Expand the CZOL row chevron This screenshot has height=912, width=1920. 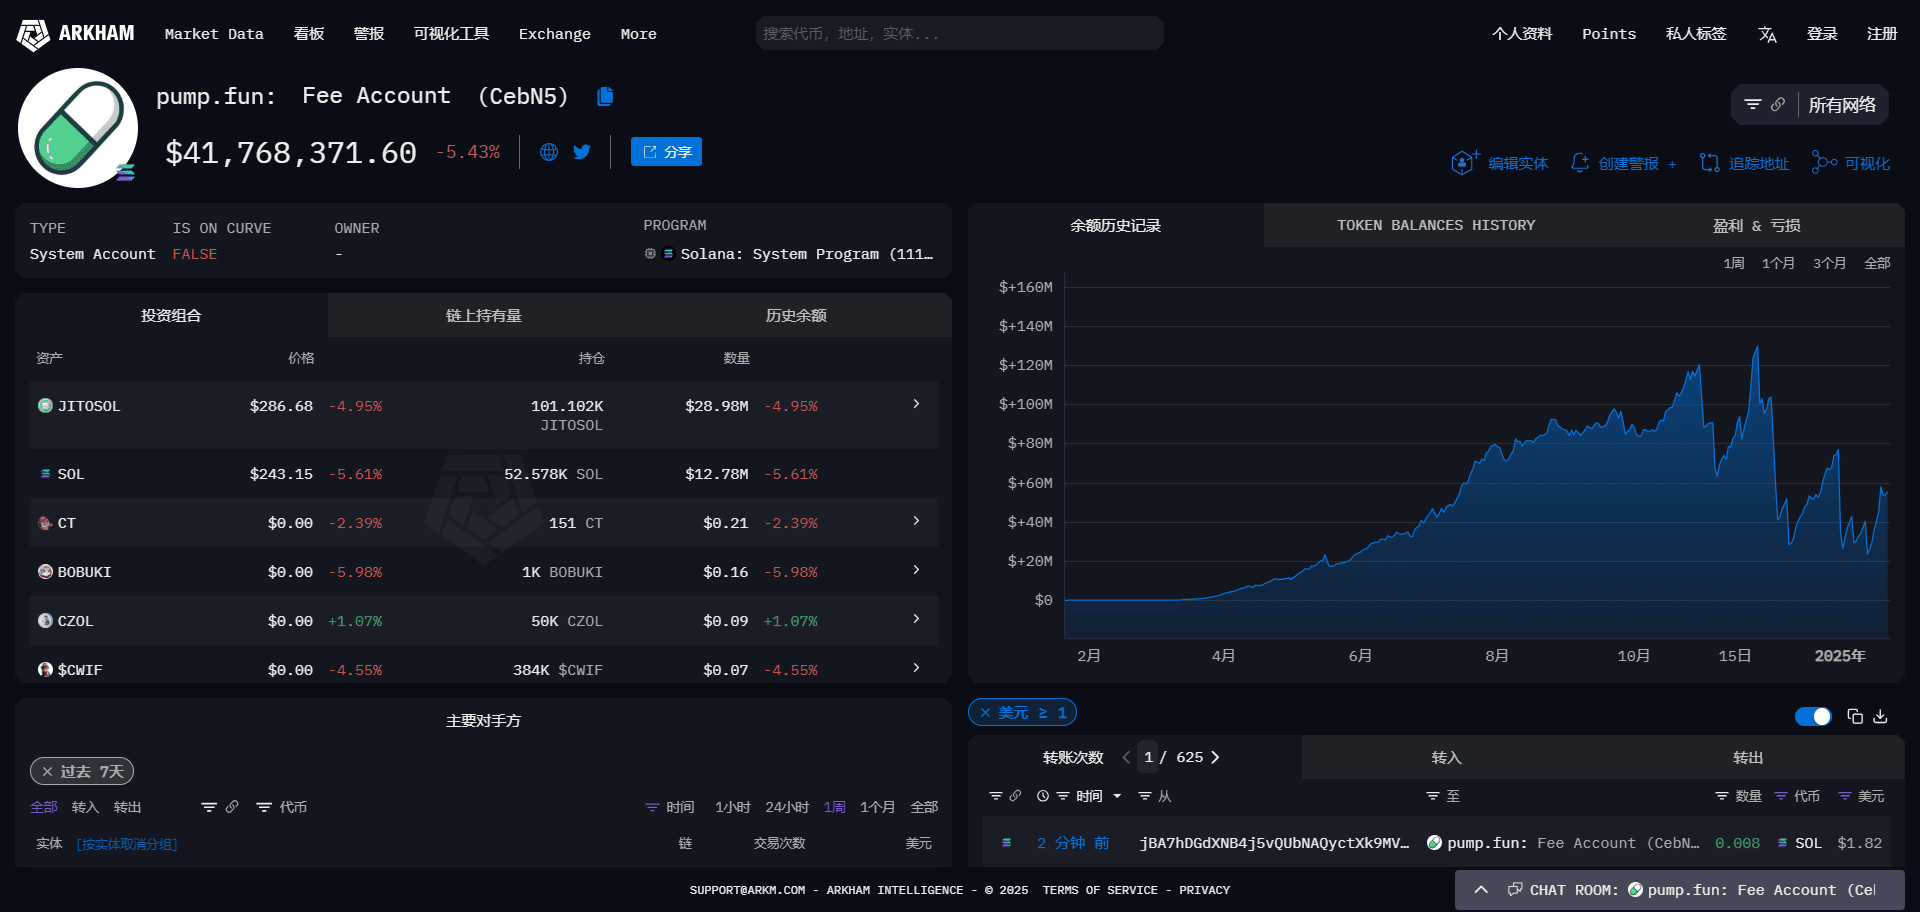[916, 619]
